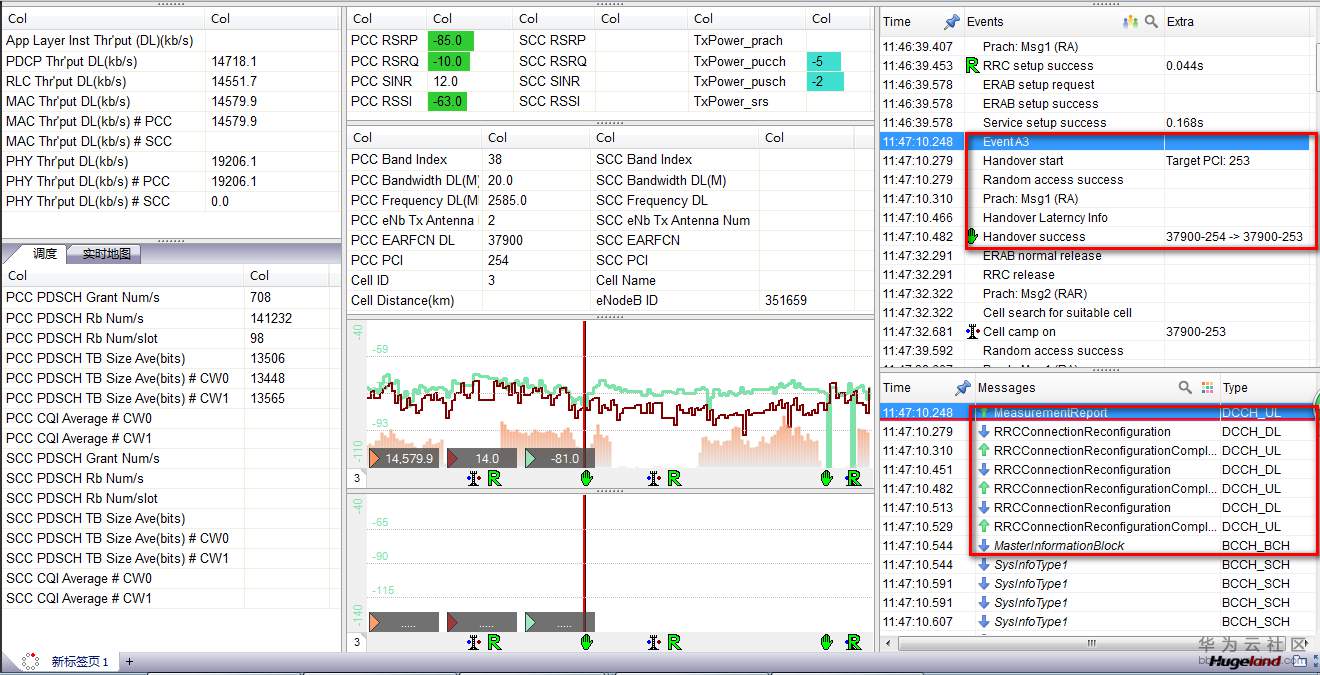1320x675 pixels.
Task: Switch to the 实时地图 tab
Action: coord(106,253)
